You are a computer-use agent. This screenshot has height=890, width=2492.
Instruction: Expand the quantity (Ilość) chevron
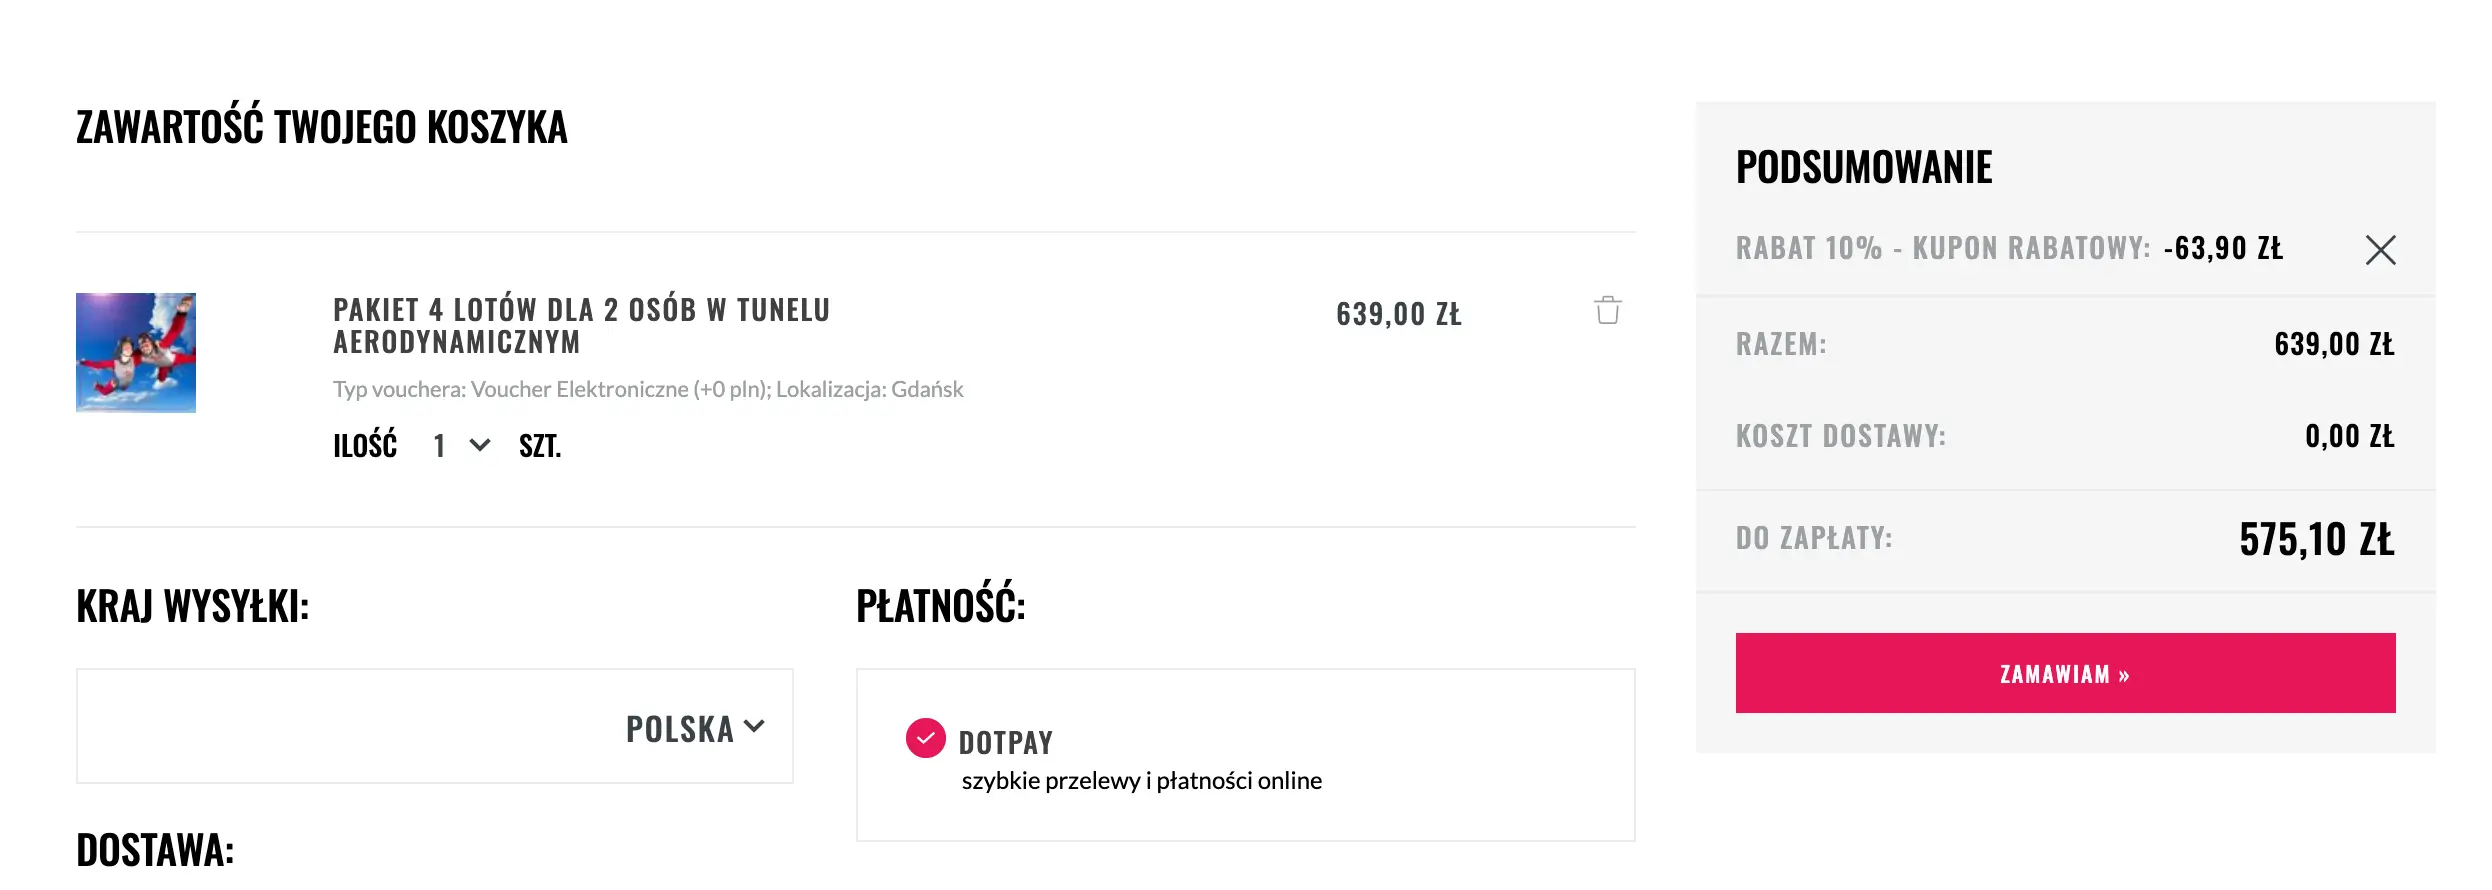(x=480, y=446)
